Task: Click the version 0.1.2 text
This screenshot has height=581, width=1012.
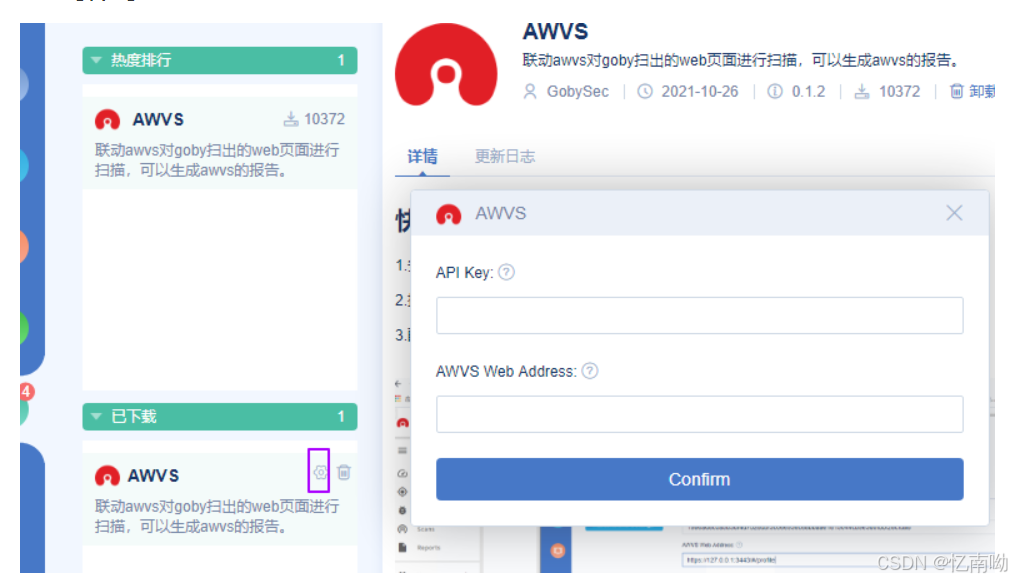Action: pyautogui.click(x=808, y=92)
